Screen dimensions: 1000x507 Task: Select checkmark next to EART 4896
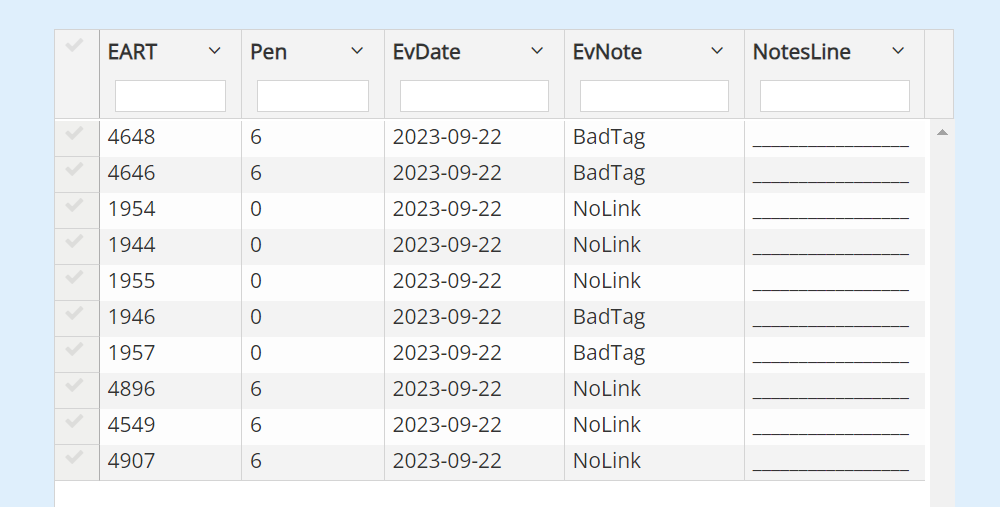pyautogui.click(x=75, y=385)
